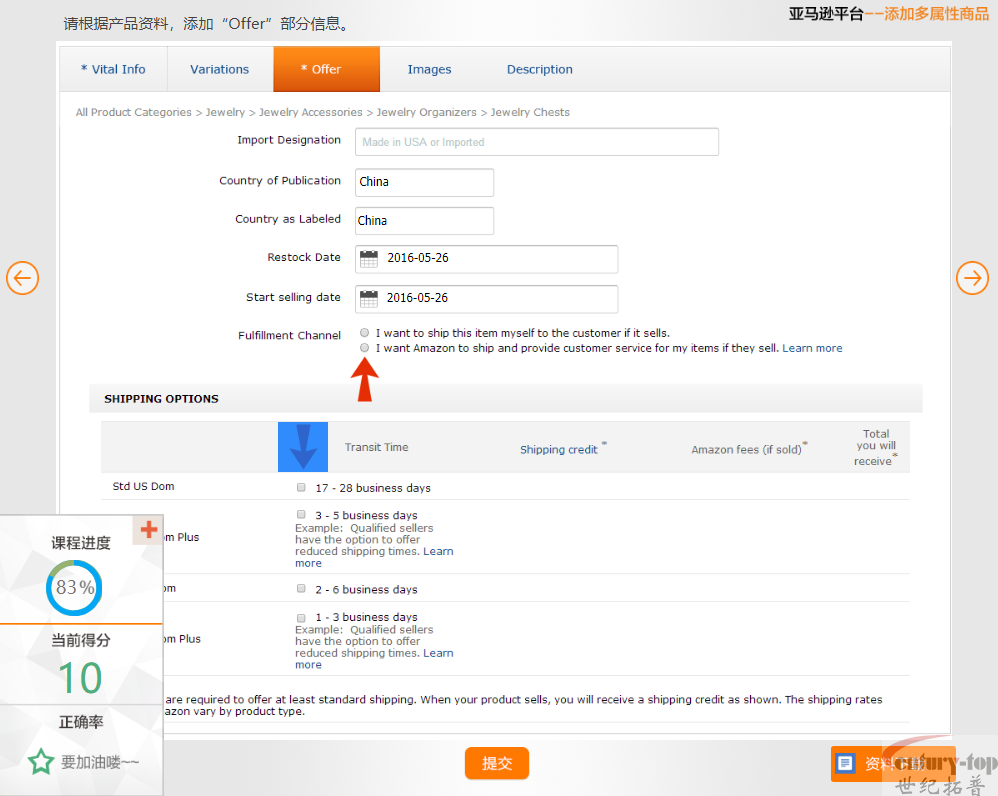Click the Shipping credit column link
998x796 pixels.
[559, 449]
